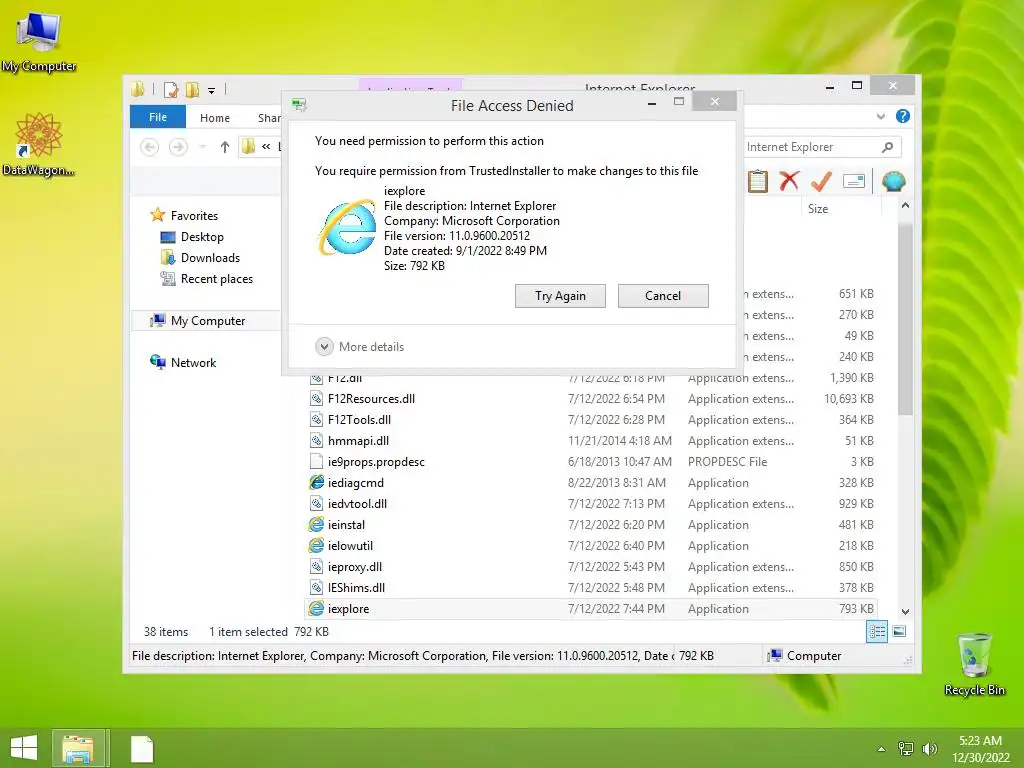Click the orange checkmark Properties icon
This screenshot has width=1024, height=768.
[821, 181]
